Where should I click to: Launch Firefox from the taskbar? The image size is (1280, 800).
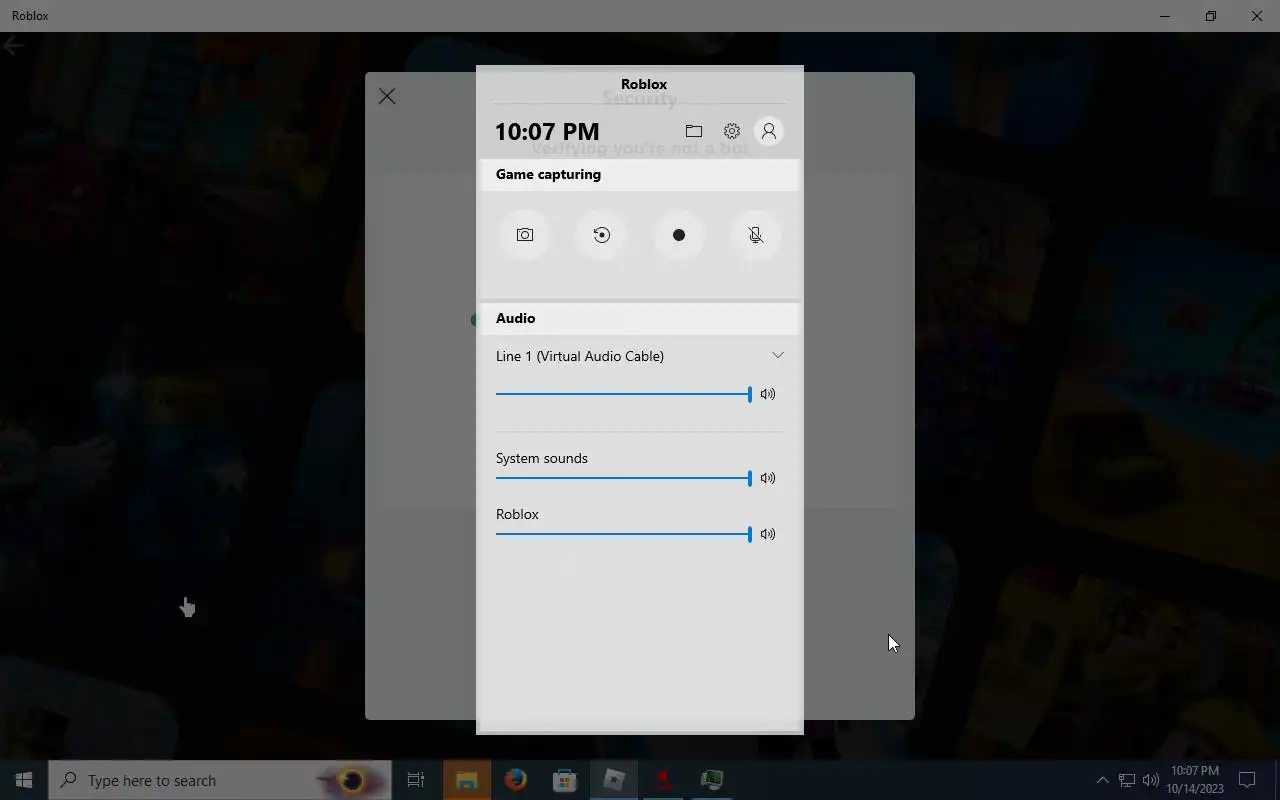(x=516, y=780)
